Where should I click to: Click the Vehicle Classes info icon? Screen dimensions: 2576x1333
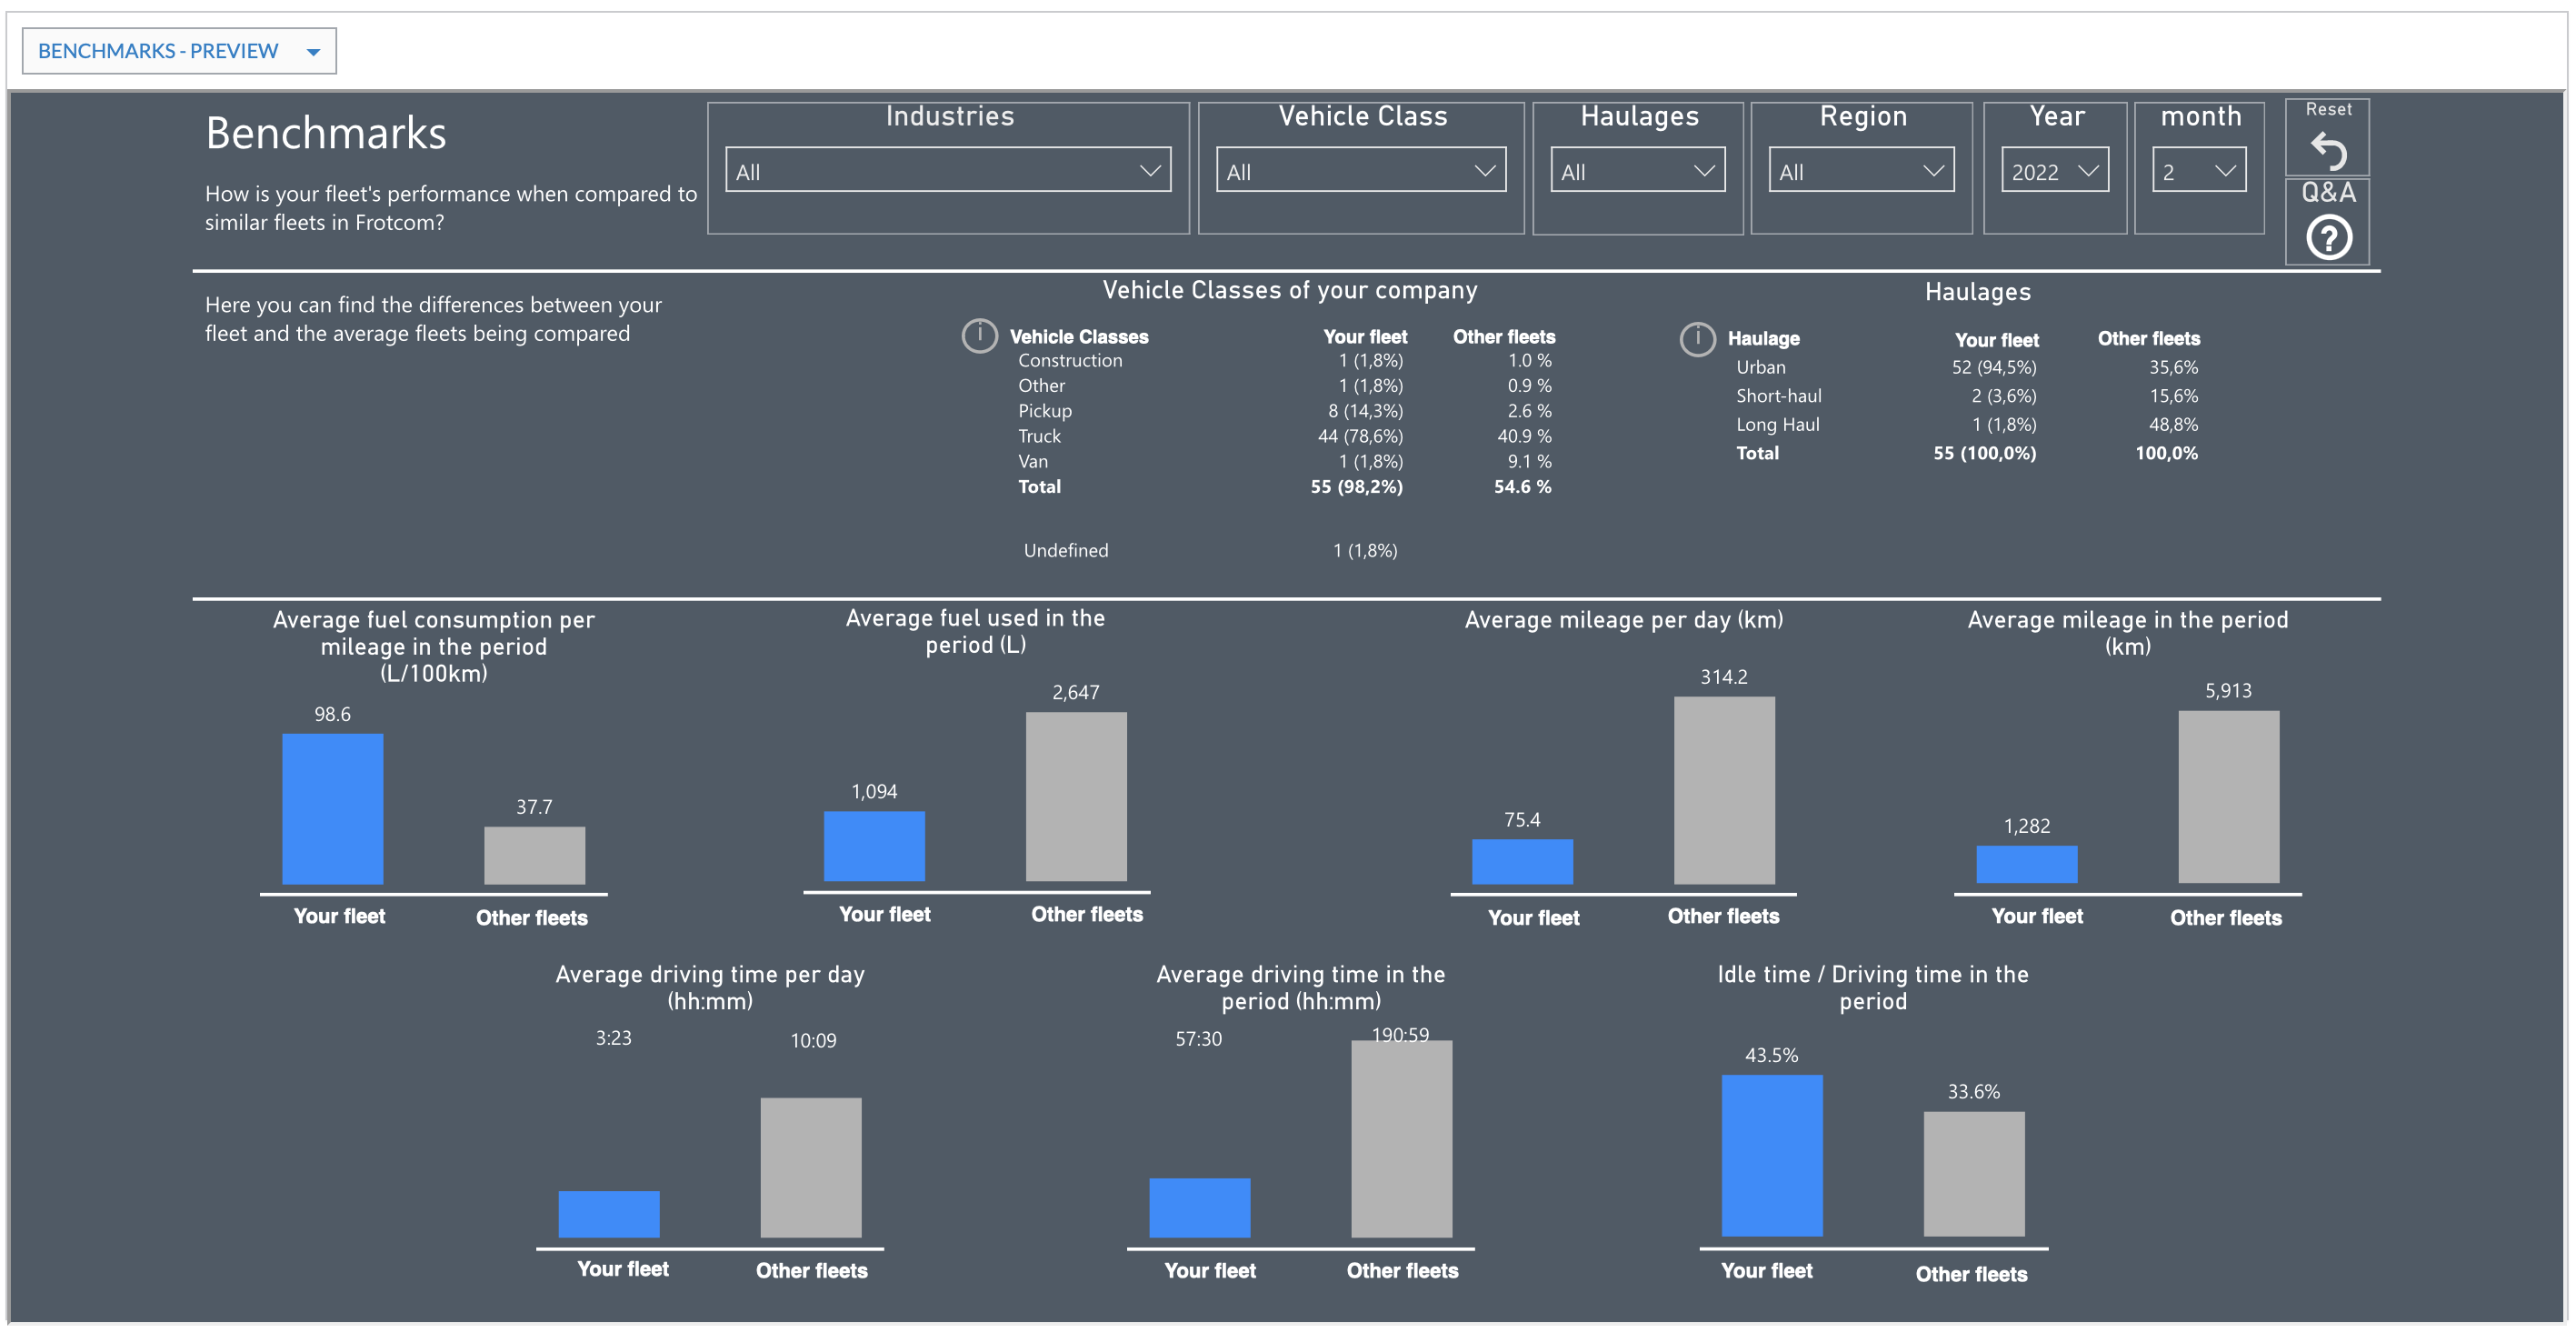[979, 336]
